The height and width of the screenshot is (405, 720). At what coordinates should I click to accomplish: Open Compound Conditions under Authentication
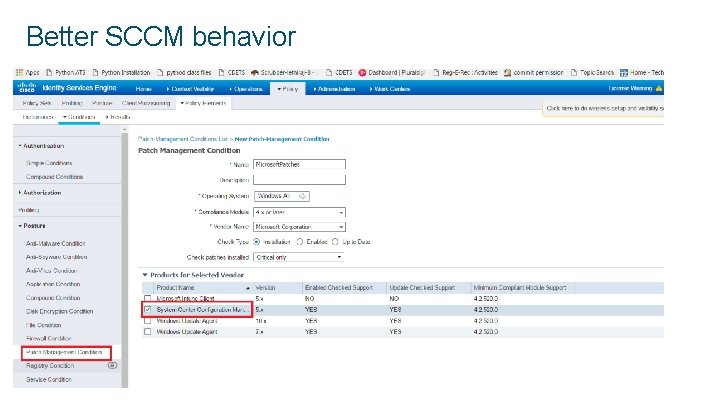click(54, 177)
